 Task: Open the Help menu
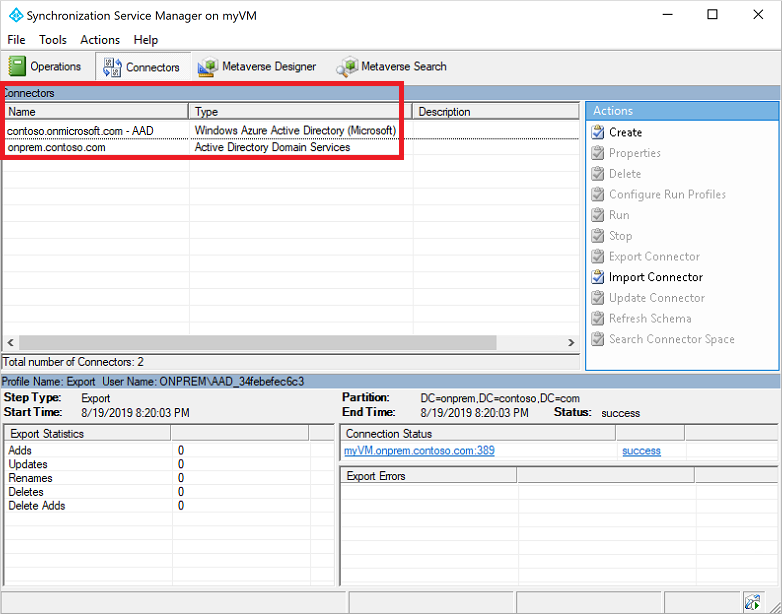146,40
